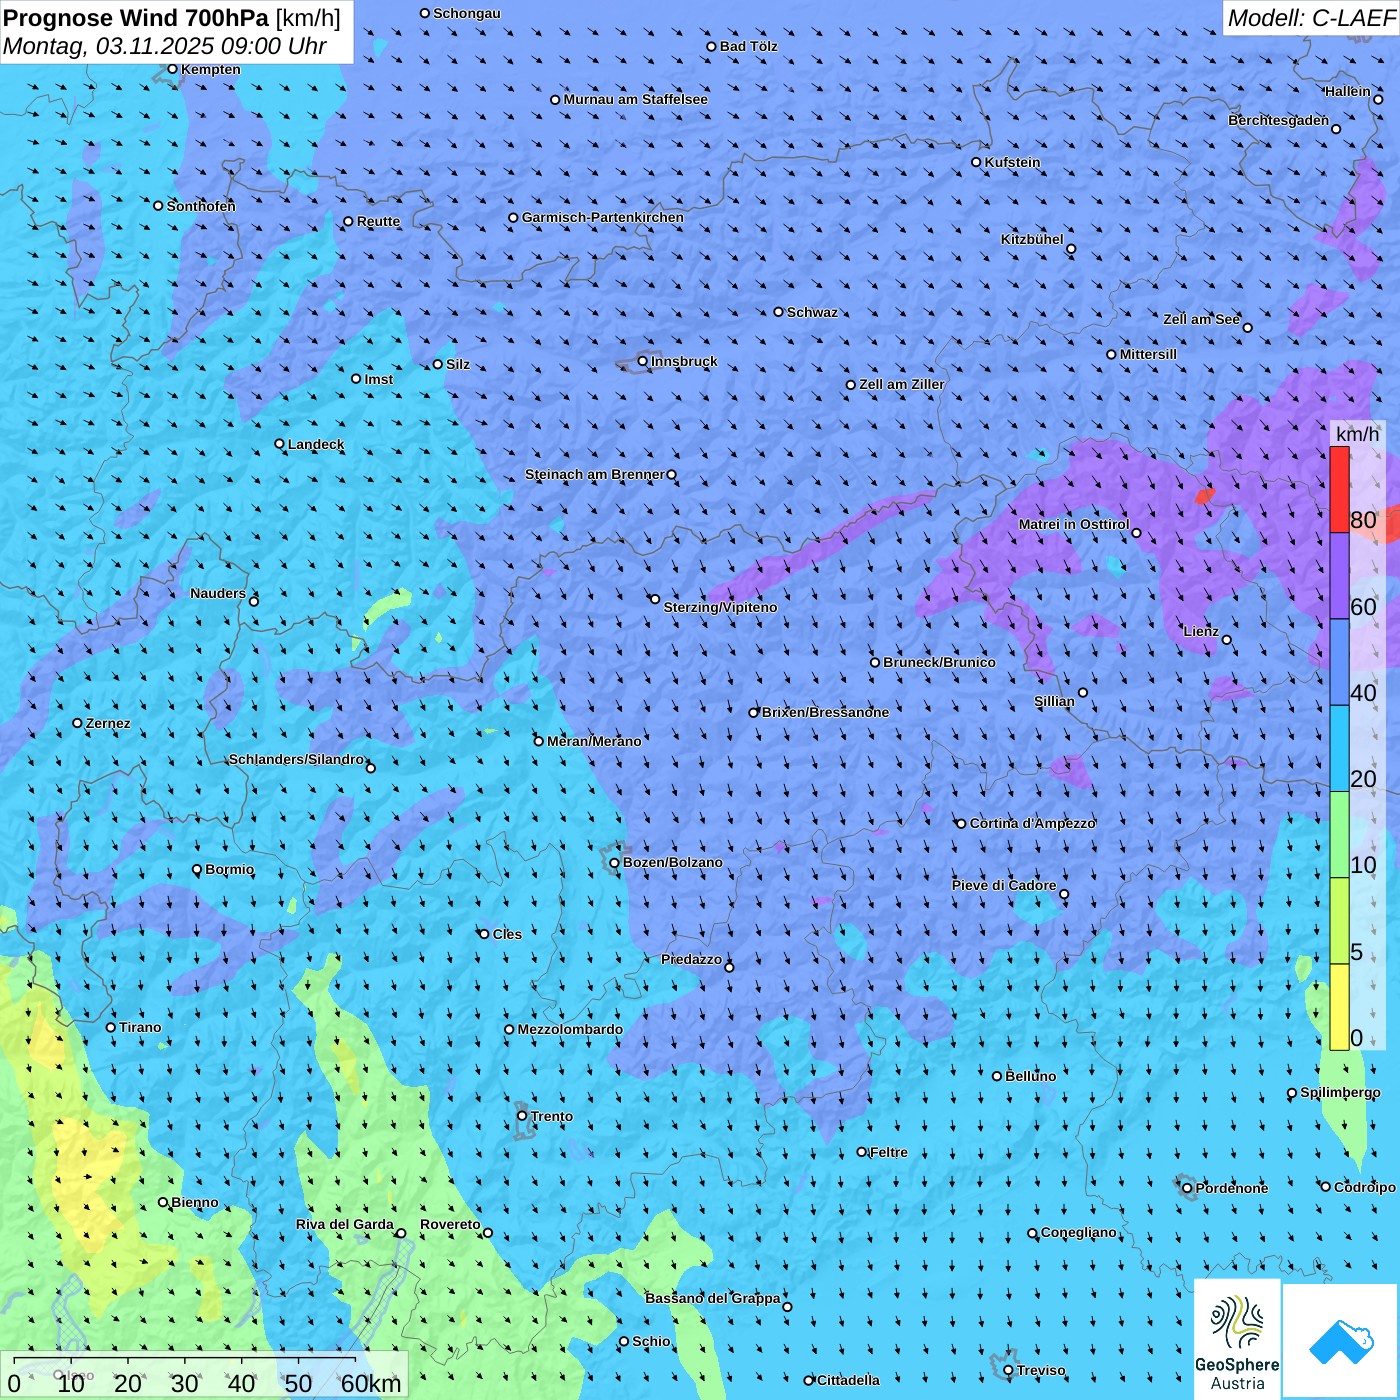This screenshot has width=1400, height=1400.
Task: Click the purple 60 km/h legend swatch
Action: click(1339, 576)
